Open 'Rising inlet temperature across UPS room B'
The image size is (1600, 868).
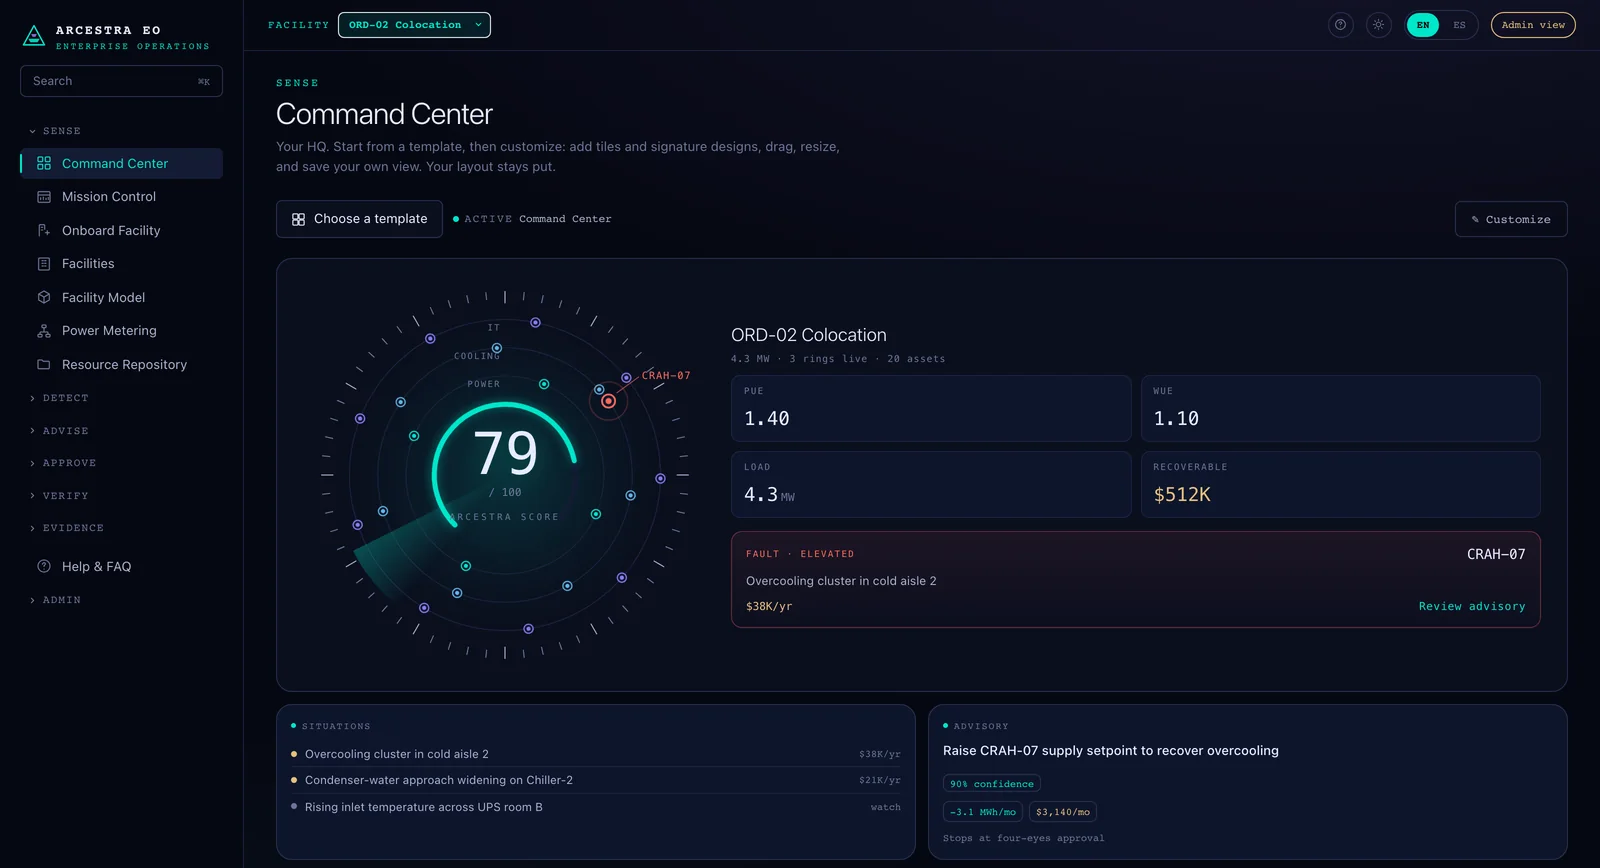click(x=595, y=807)
